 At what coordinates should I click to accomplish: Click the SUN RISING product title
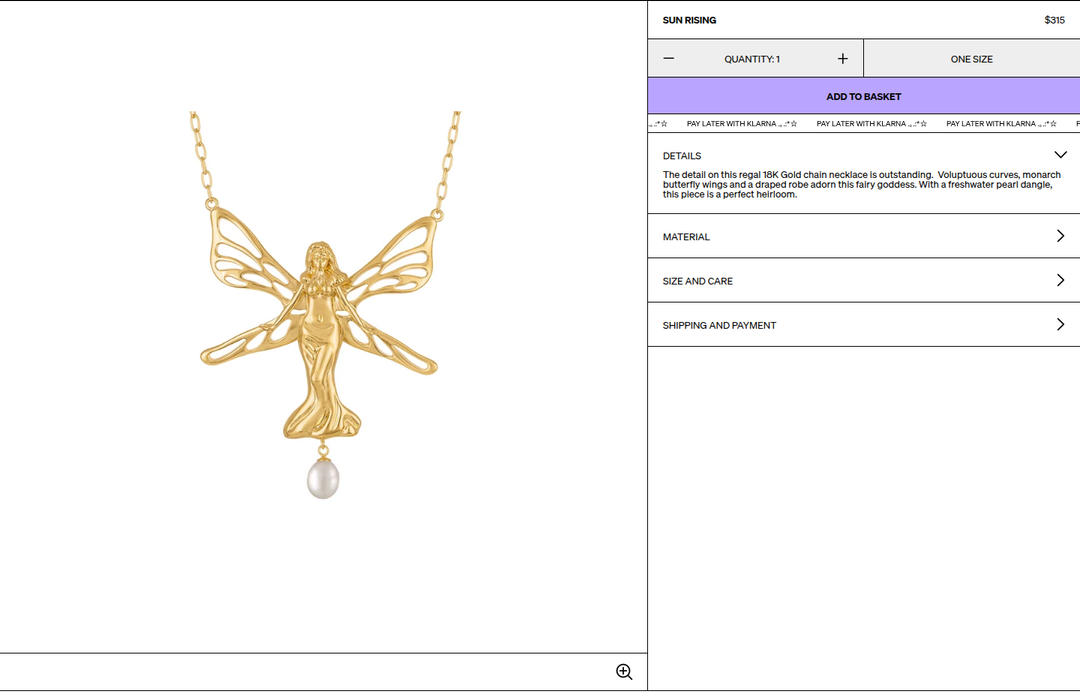click(x=689, y=20)
